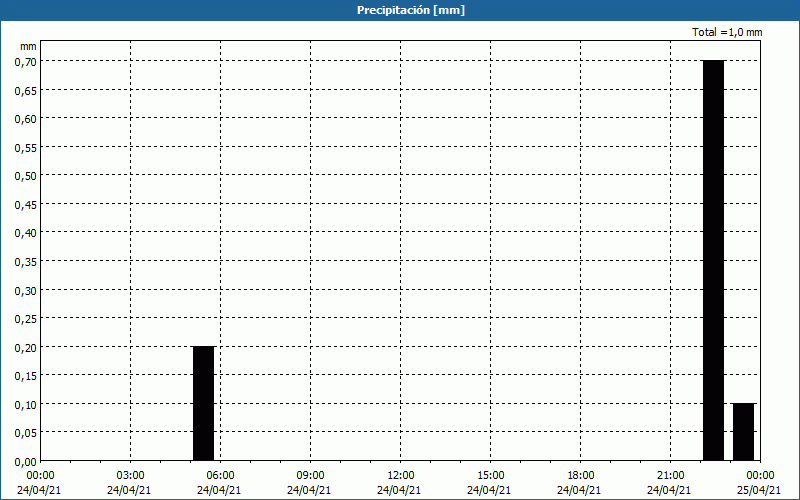Click the 0,65 y-axis label
The image size is (800, 500).
[26, 90]
